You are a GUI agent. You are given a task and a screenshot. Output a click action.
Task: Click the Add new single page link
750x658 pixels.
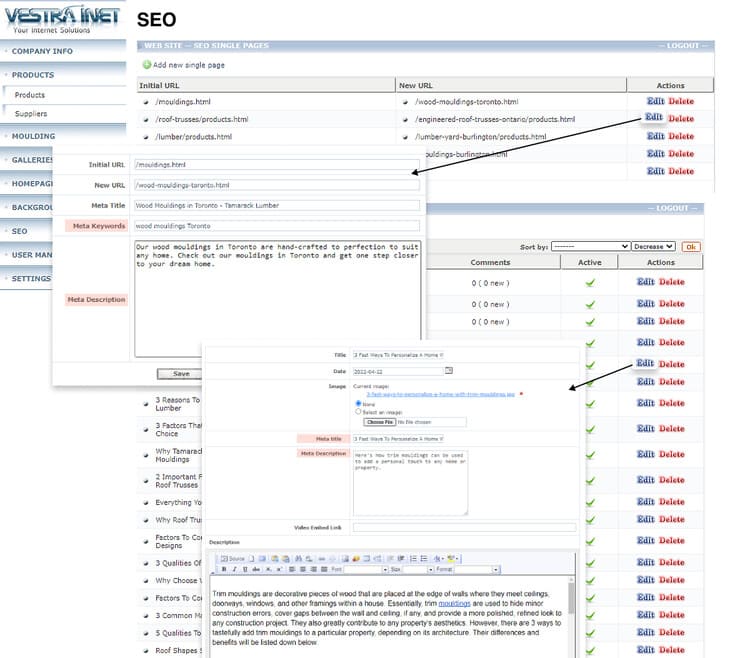click(188, 65)
